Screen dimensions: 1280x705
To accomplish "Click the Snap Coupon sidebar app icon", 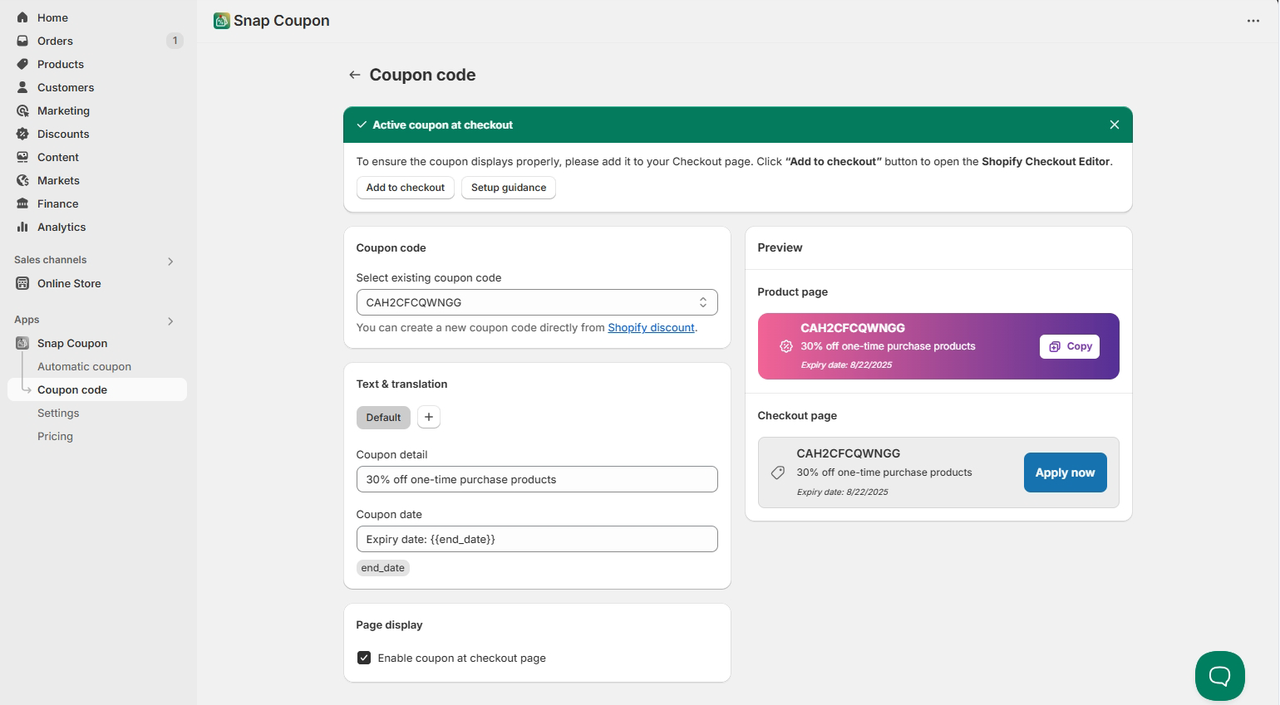I will point(22,343).
